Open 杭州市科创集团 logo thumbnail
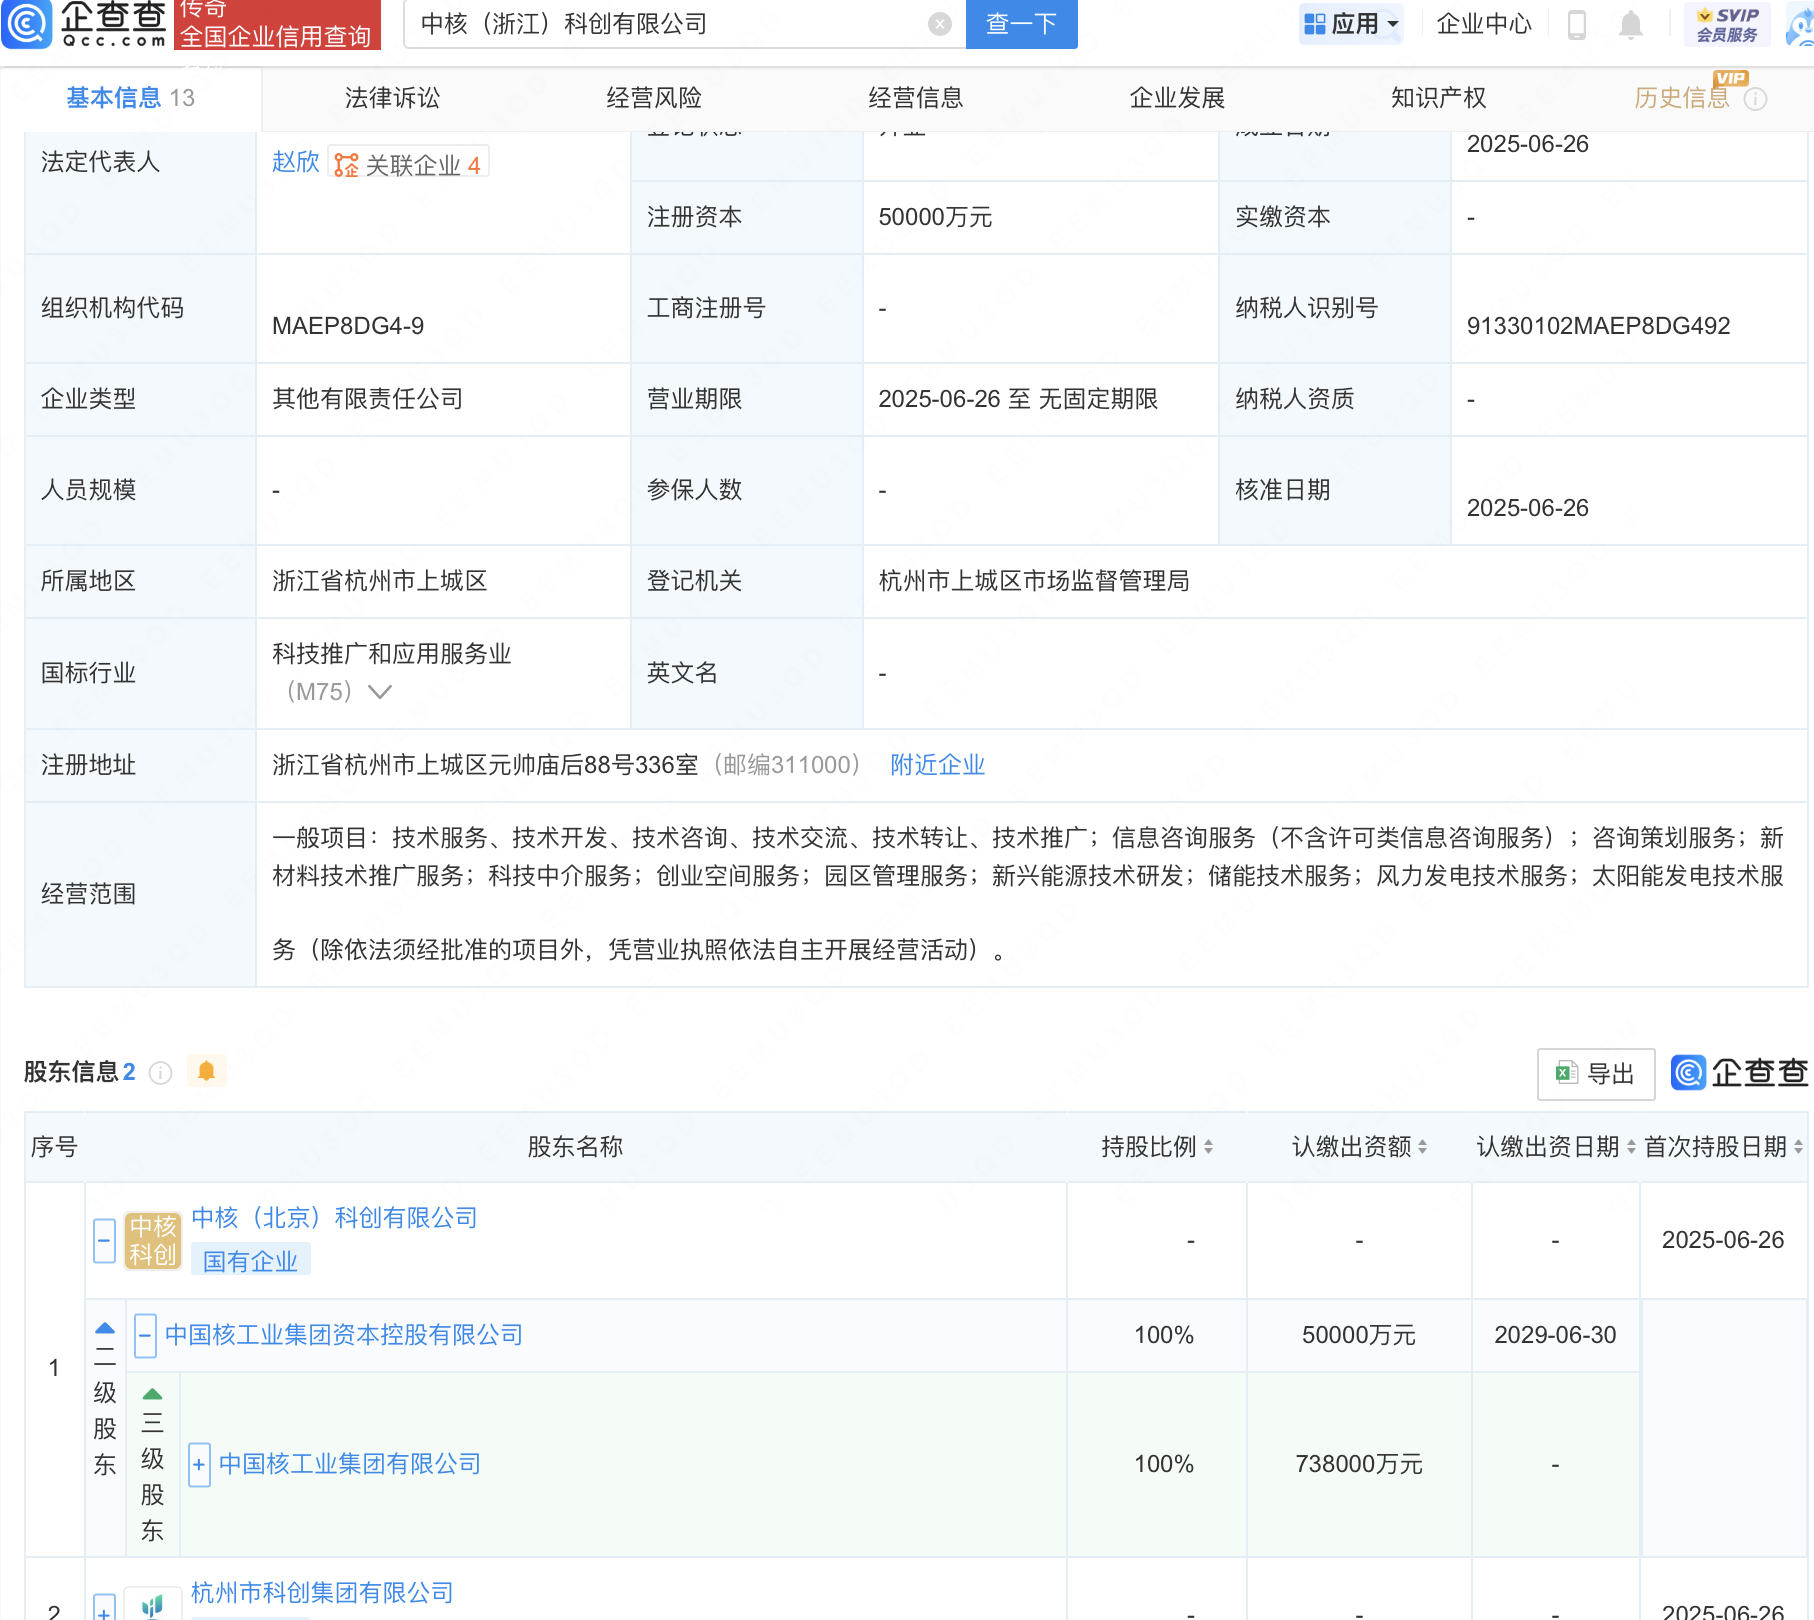This screenshot has width=1814, height=1620. (x=153, y=1605)
